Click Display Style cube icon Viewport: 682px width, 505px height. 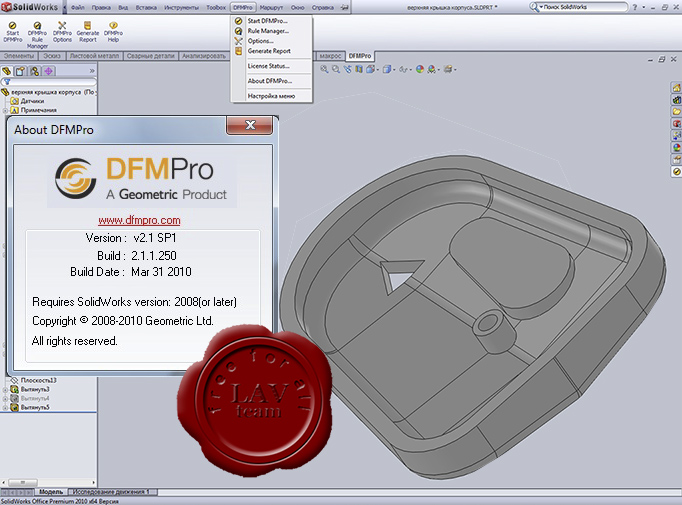(387, 69)
